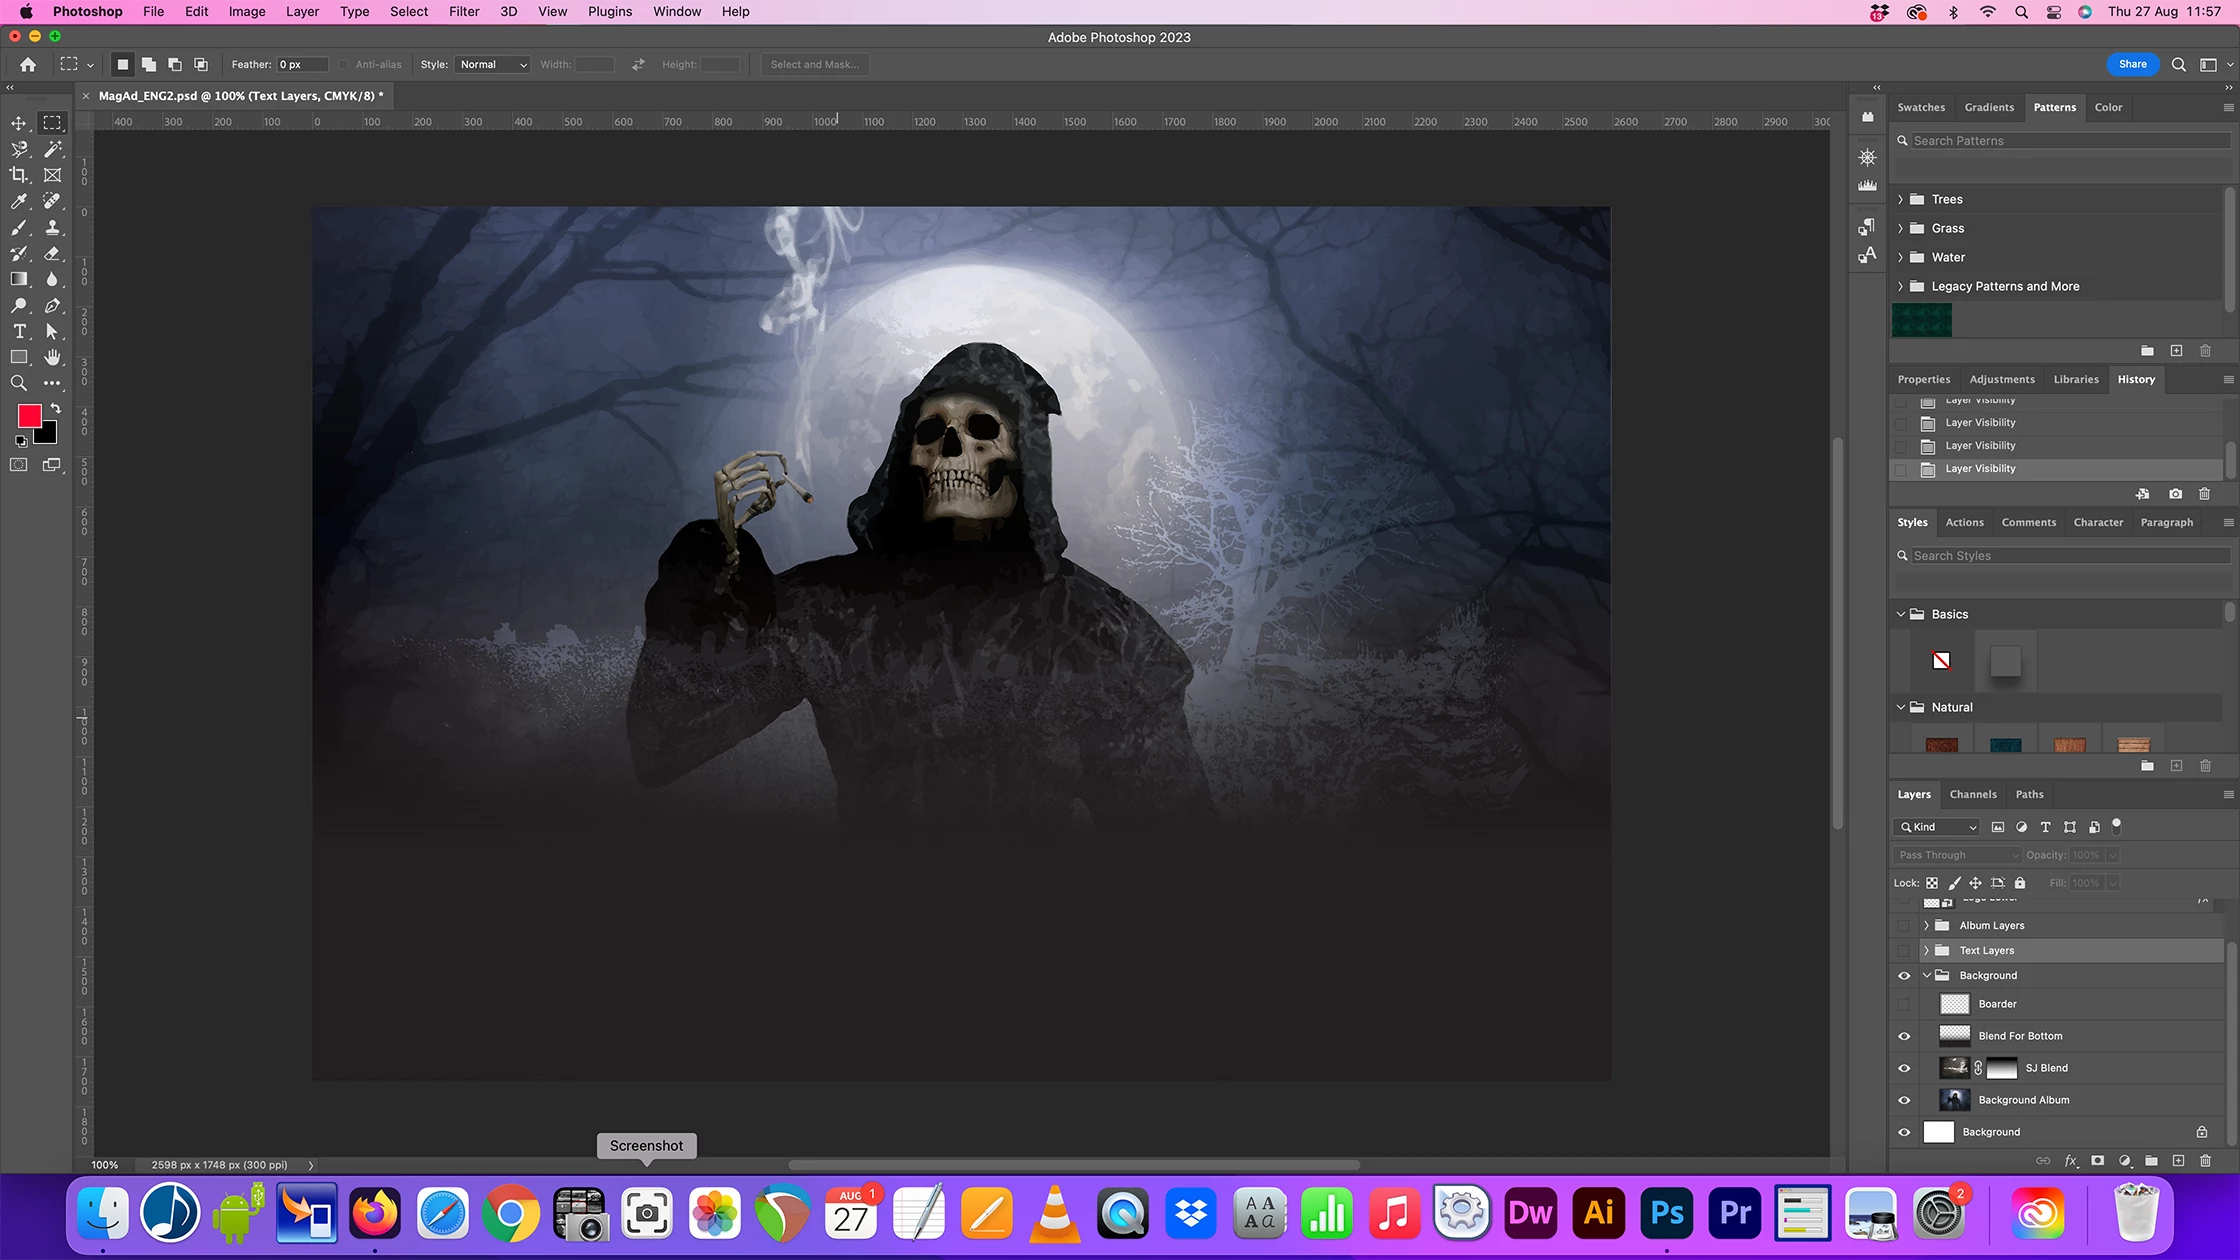
Task: Open the Filter menu
Action: tap(463, 12)
